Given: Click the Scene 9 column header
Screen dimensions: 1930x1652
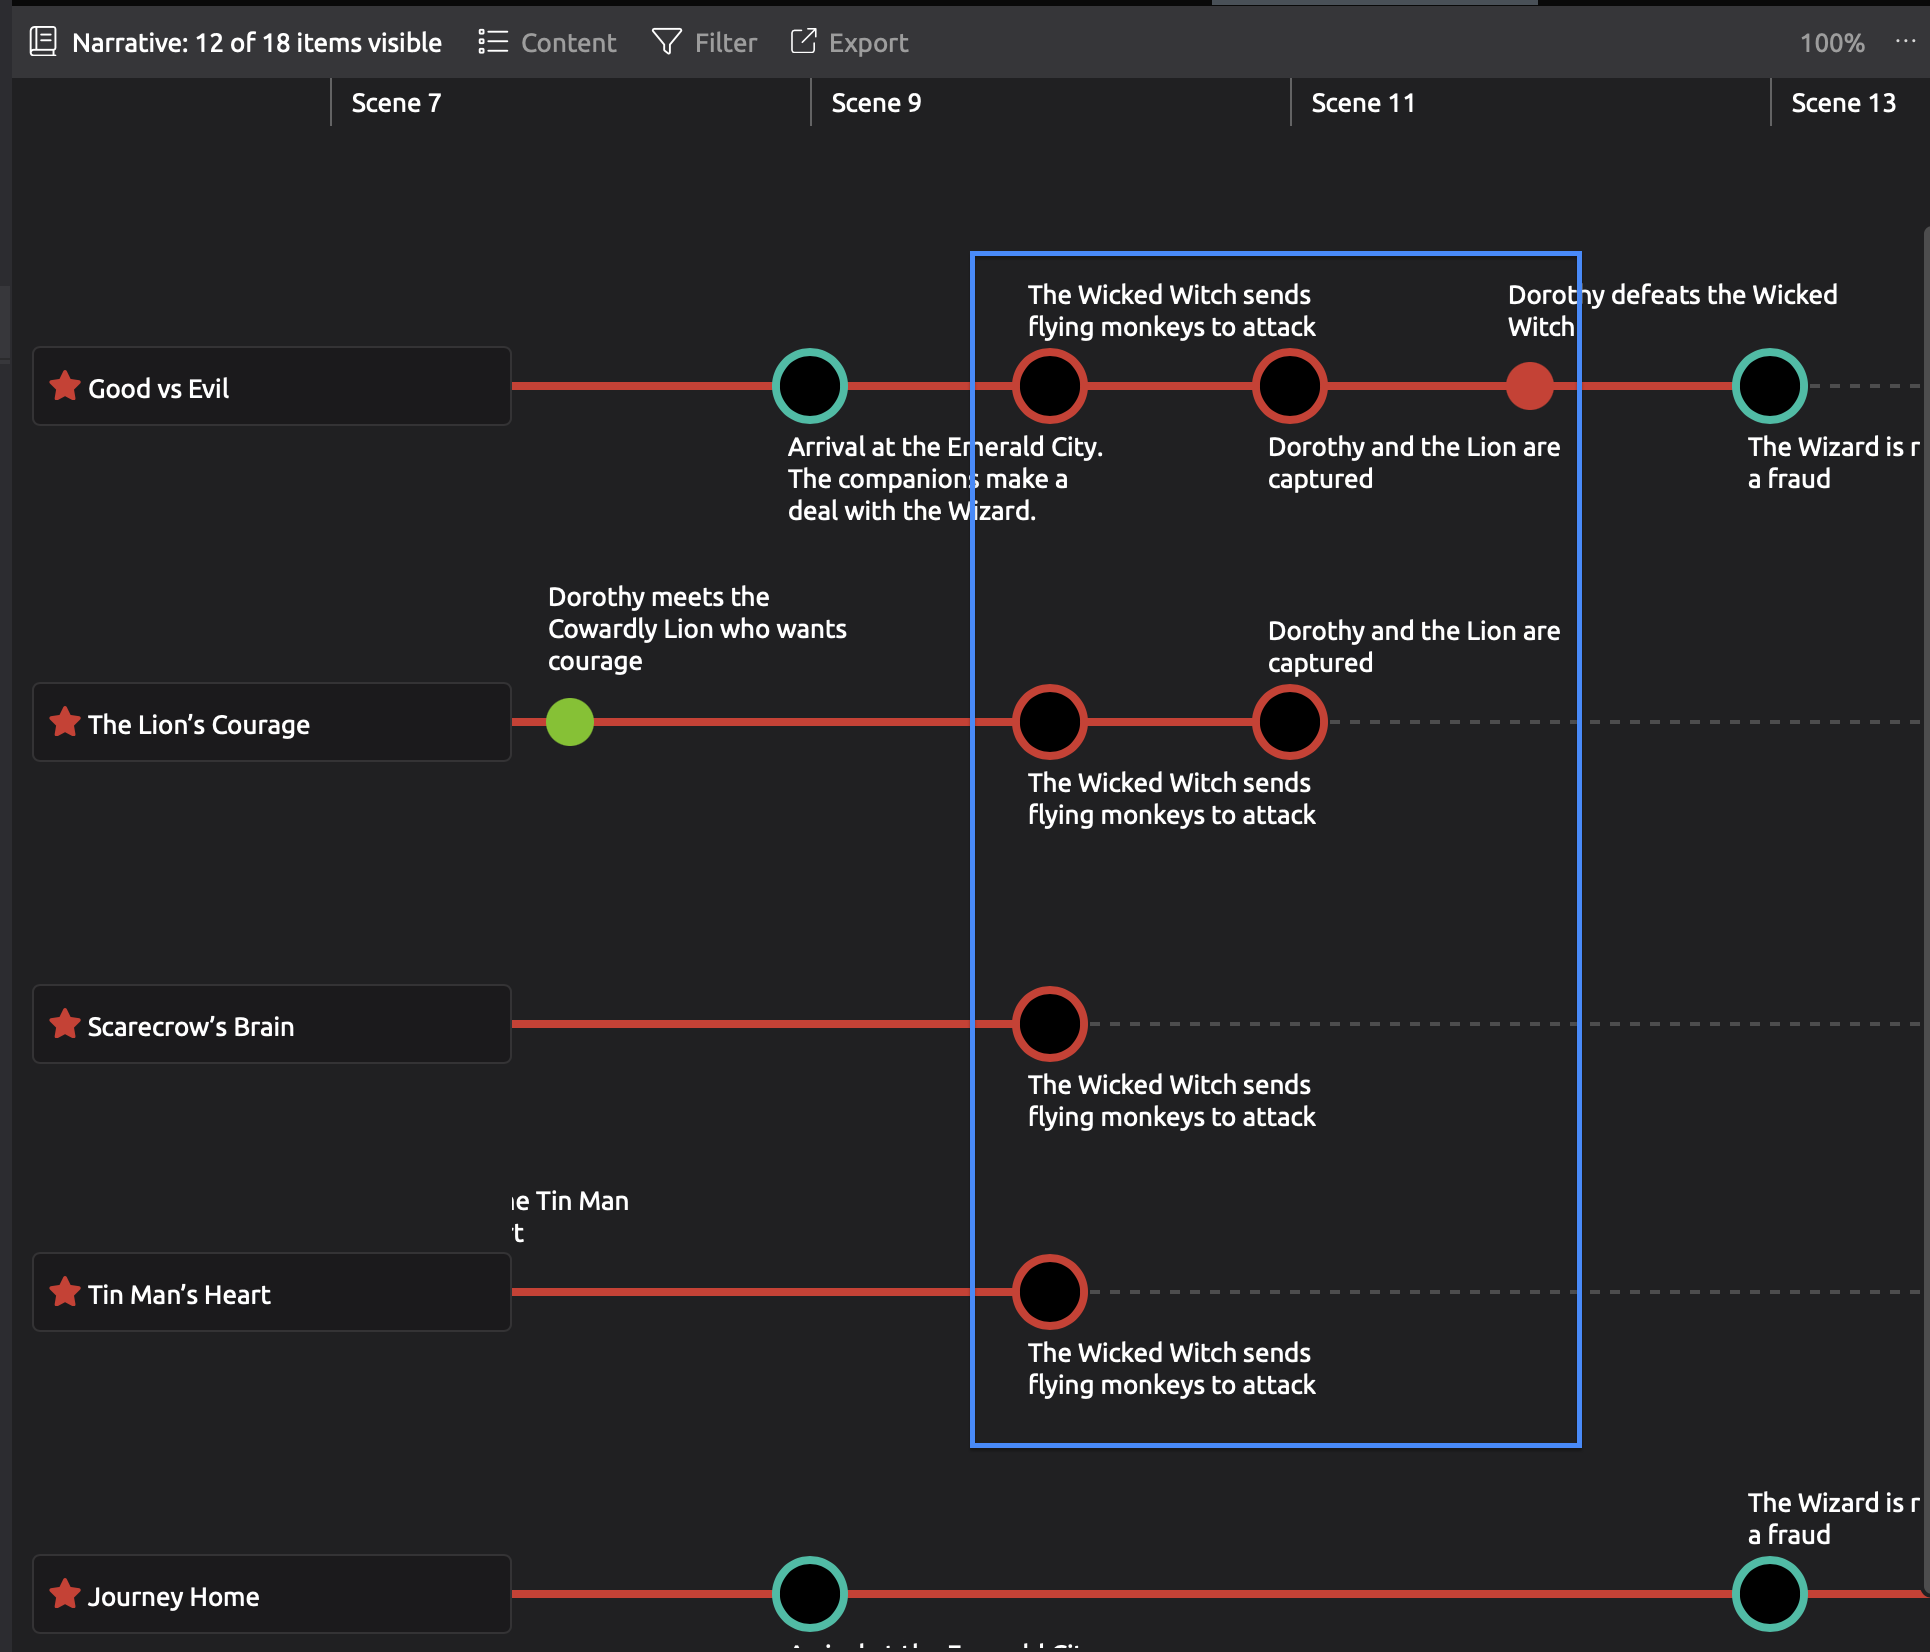Looking at the screenshot, I should pos(876,103).
